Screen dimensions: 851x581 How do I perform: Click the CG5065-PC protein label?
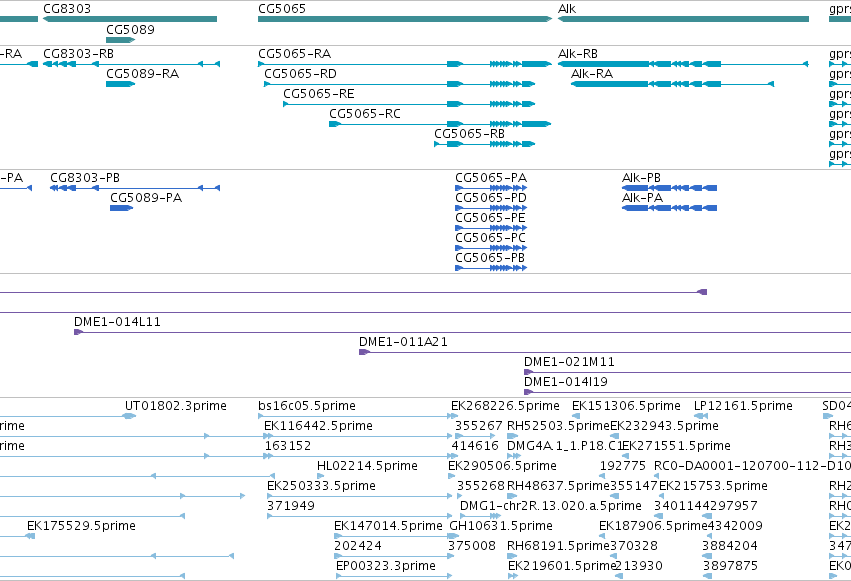tap(490, 238)
